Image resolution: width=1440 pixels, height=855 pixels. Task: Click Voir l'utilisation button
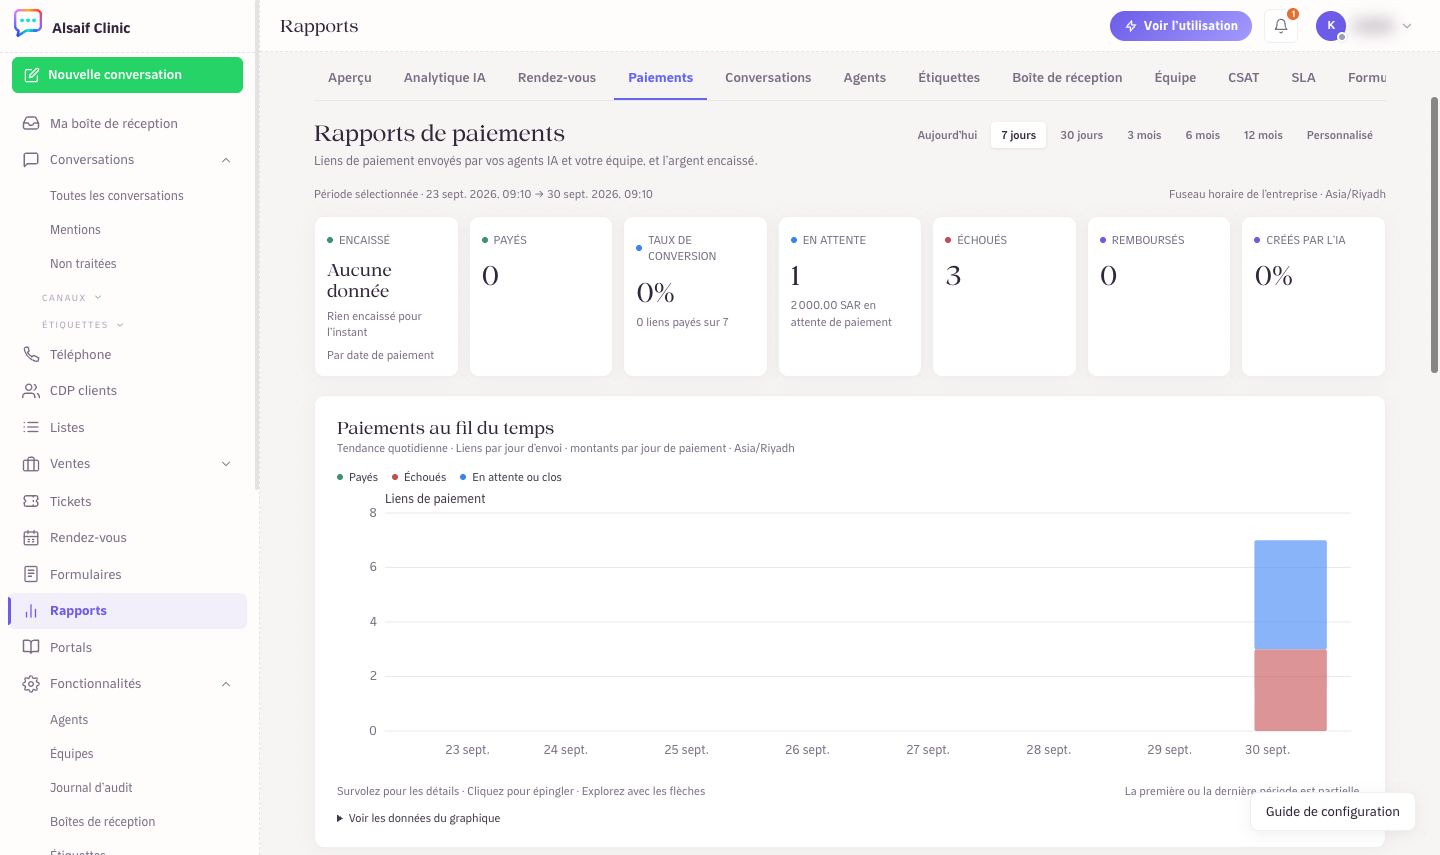pos(1181,26)
